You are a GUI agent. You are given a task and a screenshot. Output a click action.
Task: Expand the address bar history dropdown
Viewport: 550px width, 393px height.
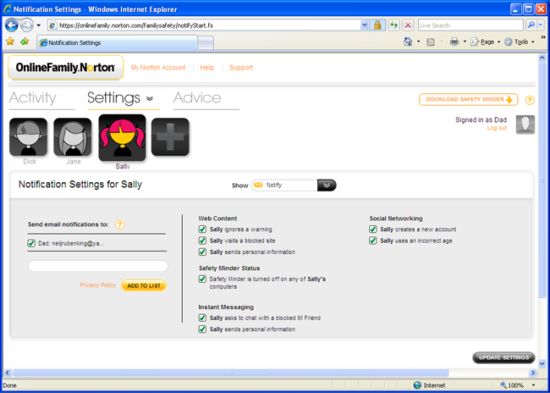click(365, 25)
